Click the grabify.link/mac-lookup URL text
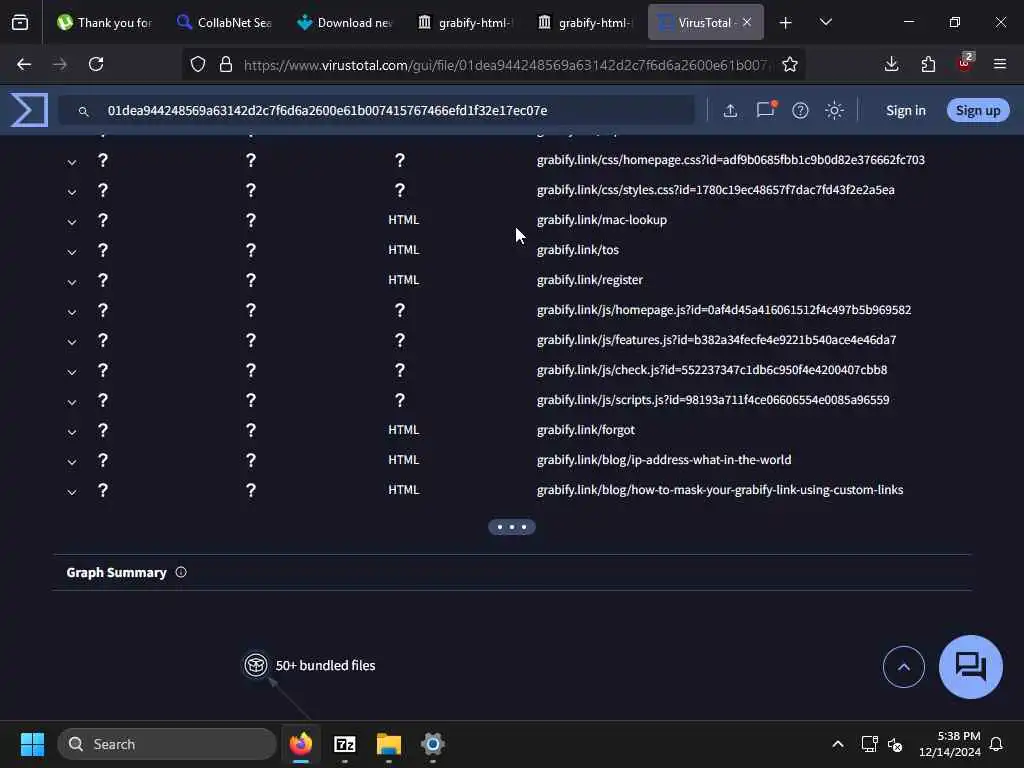Image resolution: width=1024 pixels, height=768 pixels. click(601, 220)
